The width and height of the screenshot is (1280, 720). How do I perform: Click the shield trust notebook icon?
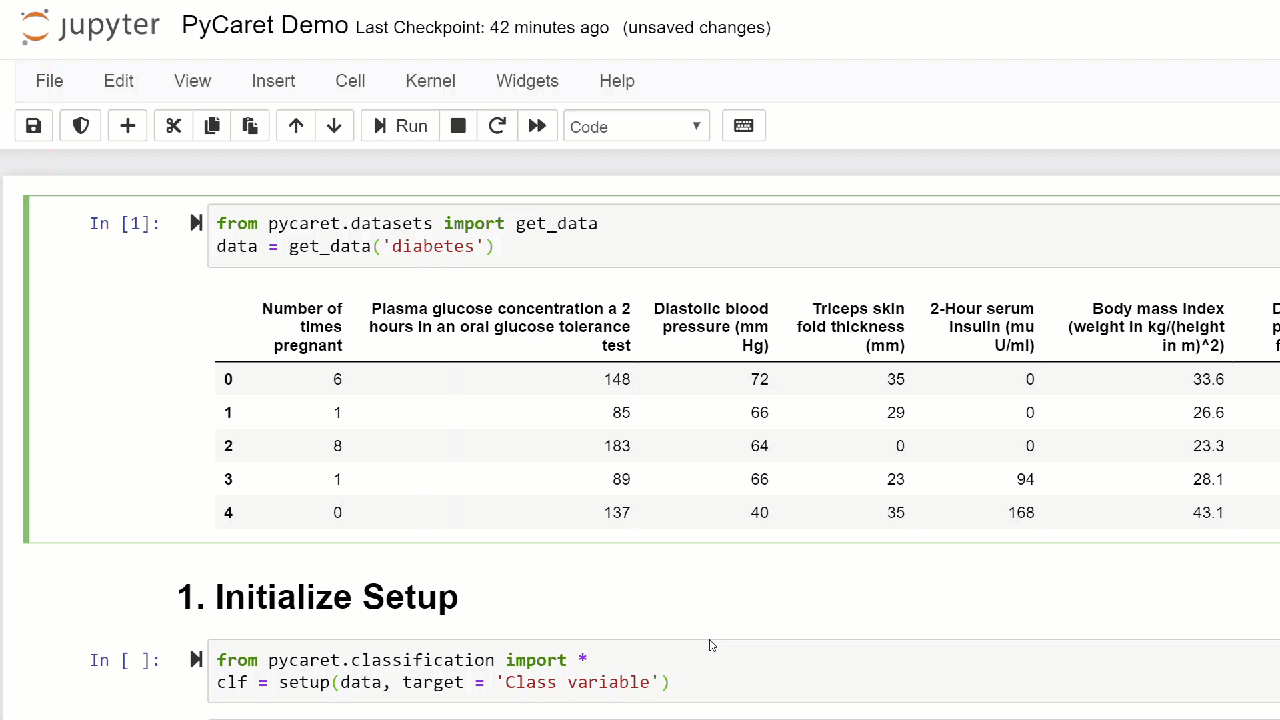(x=81, y=126)
